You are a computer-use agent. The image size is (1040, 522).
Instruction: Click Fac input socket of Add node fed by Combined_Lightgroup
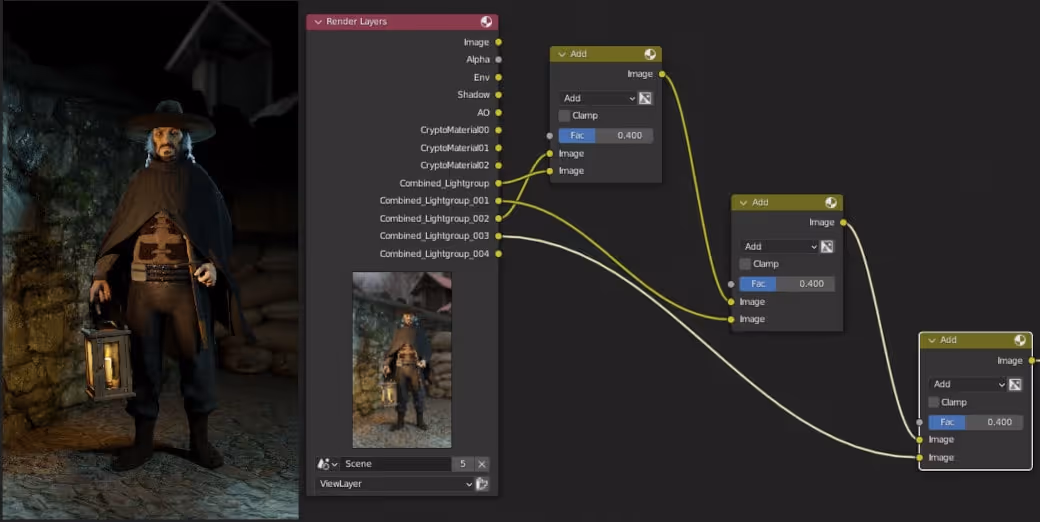(x=550, y=135)
